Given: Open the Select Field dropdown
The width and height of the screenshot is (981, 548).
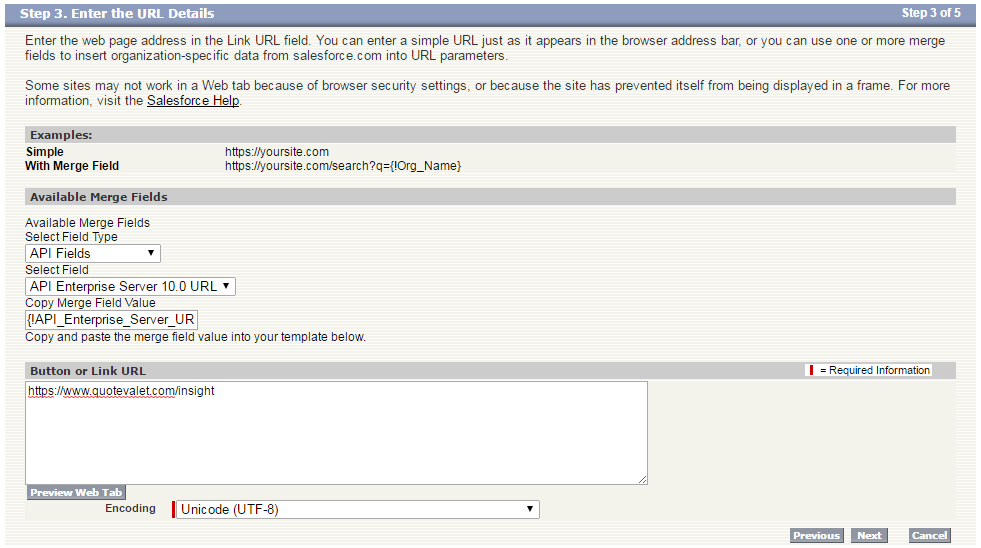Looking at the screenshot, I should (130, 286).
